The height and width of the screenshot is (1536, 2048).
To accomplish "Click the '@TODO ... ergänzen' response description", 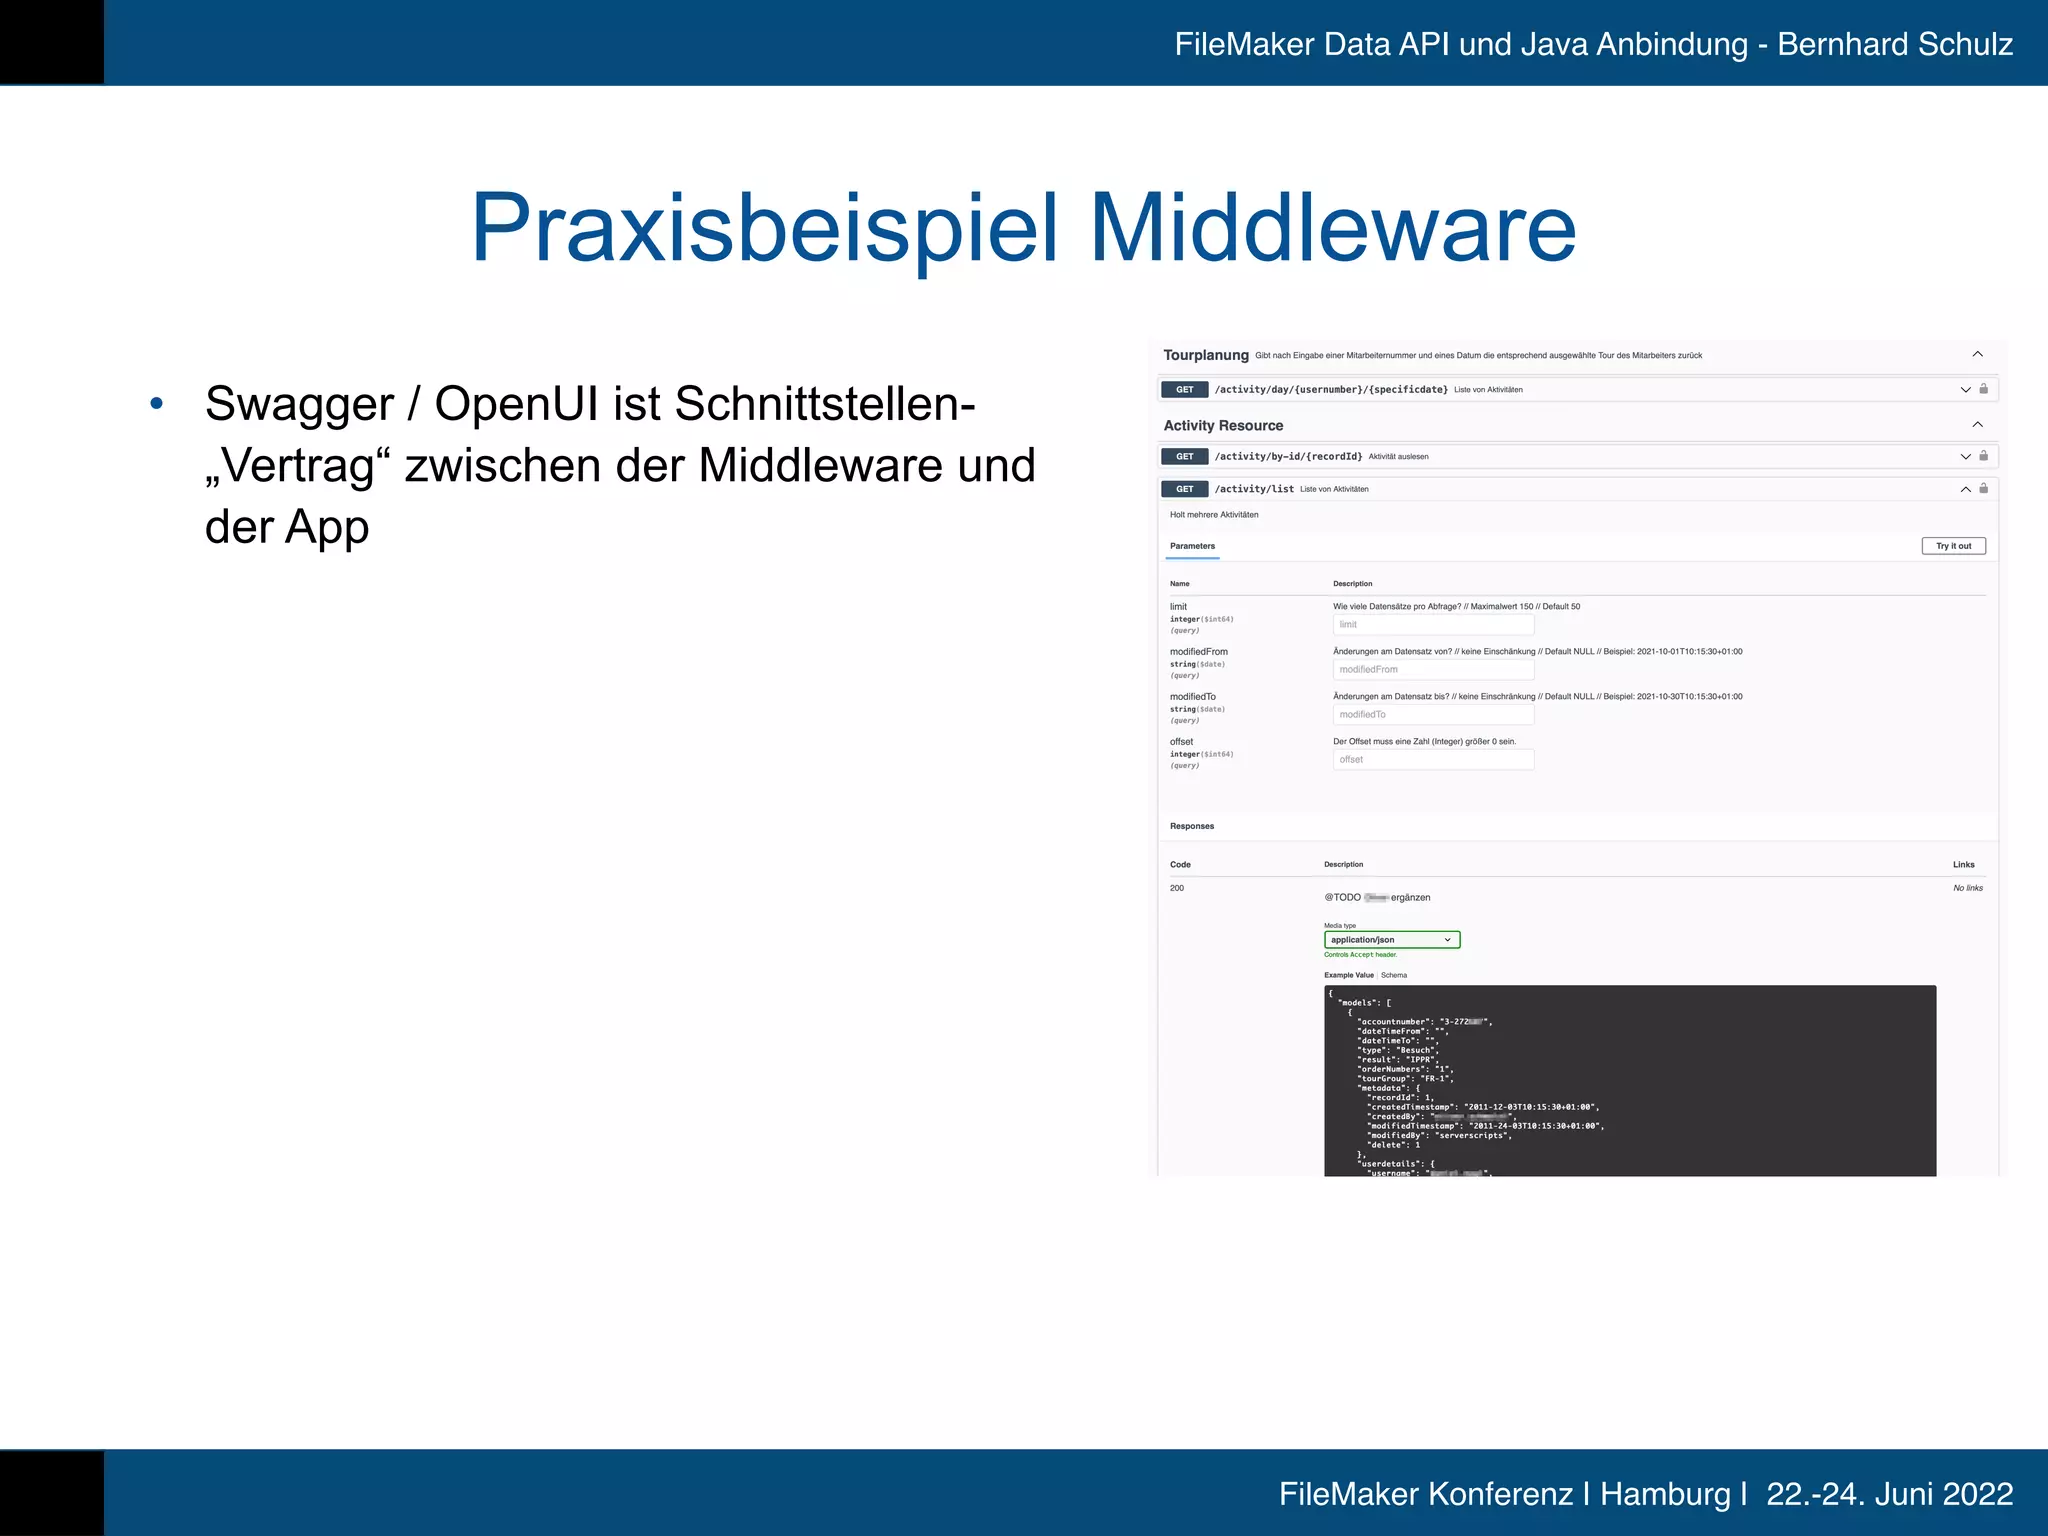I will point(1377,898).
